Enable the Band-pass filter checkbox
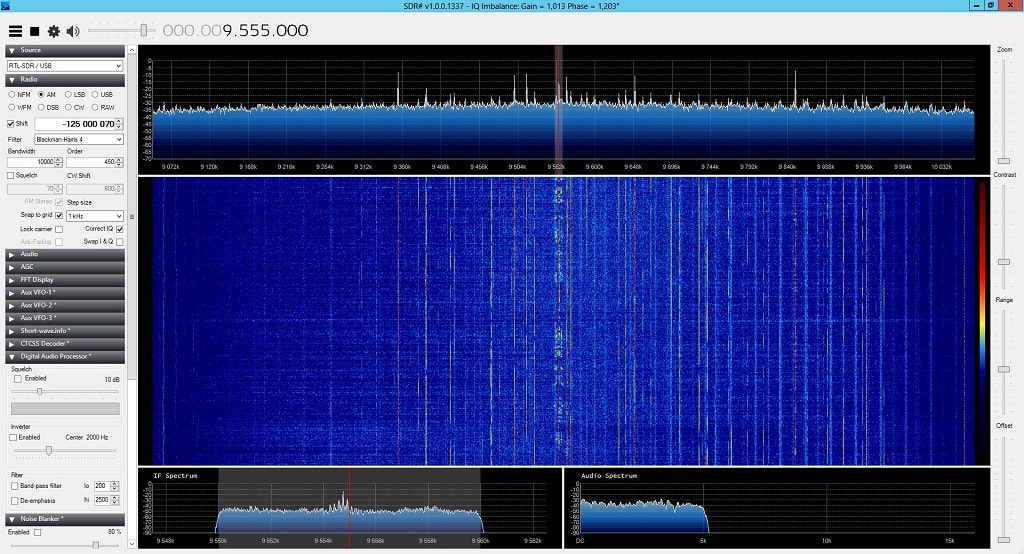The width and height of the screenshot is (1024, 554). 14,486
